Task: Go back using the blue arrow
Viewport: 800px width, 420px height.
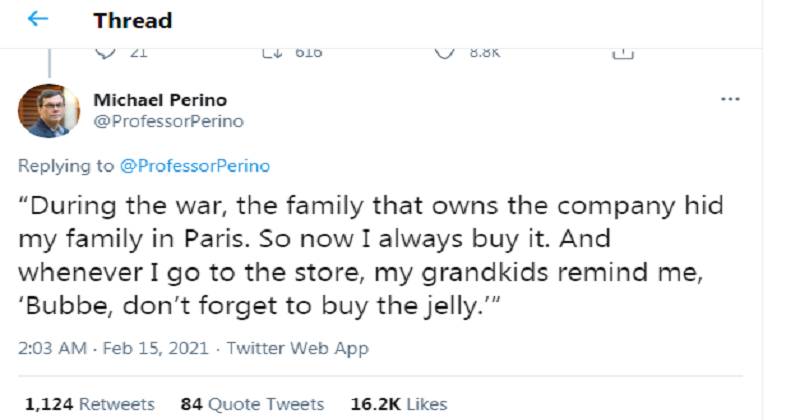Action: pyautogui.click(x=38, y=19)
